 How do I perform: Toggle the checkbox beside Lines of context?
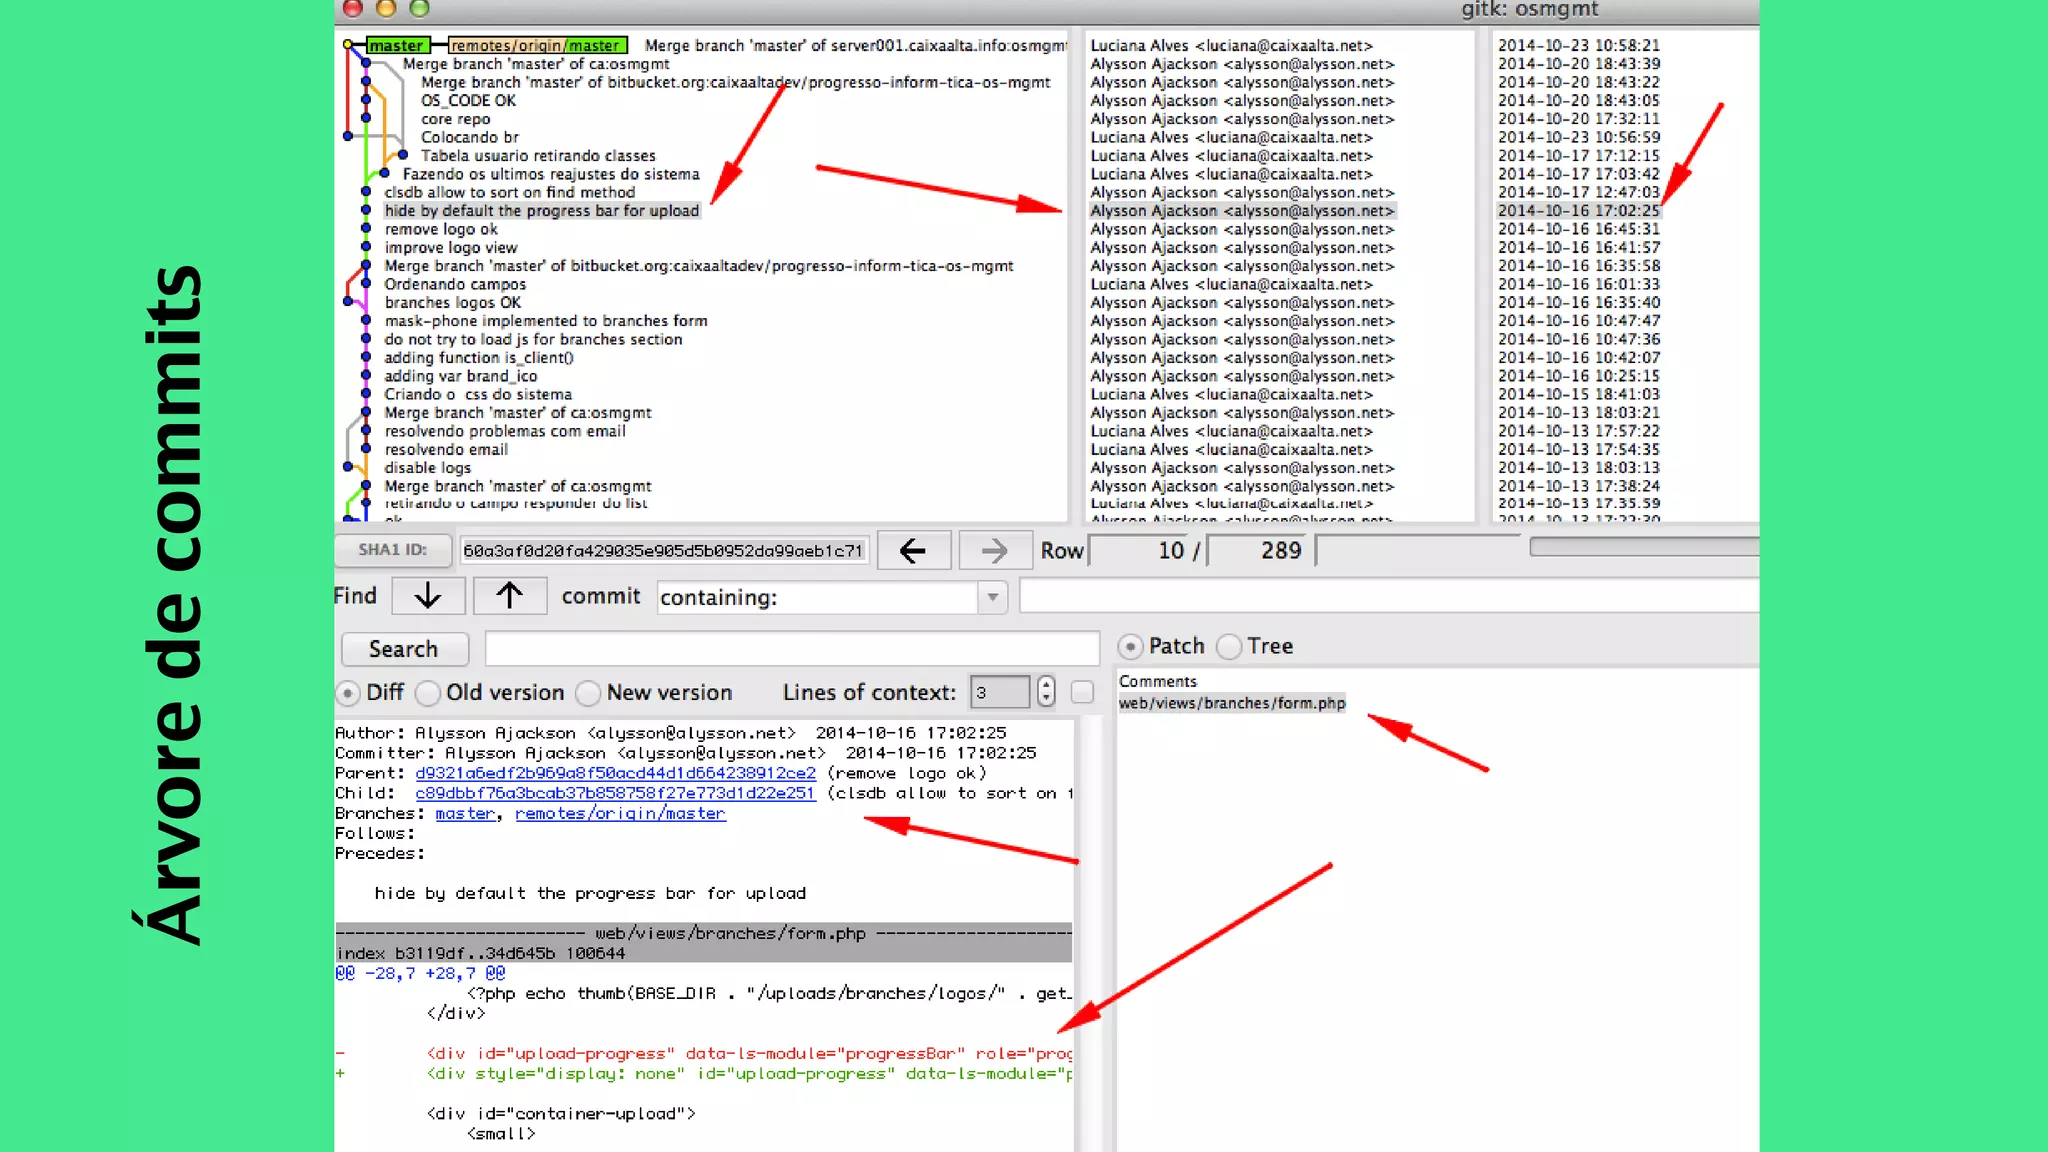point(1082,692)
